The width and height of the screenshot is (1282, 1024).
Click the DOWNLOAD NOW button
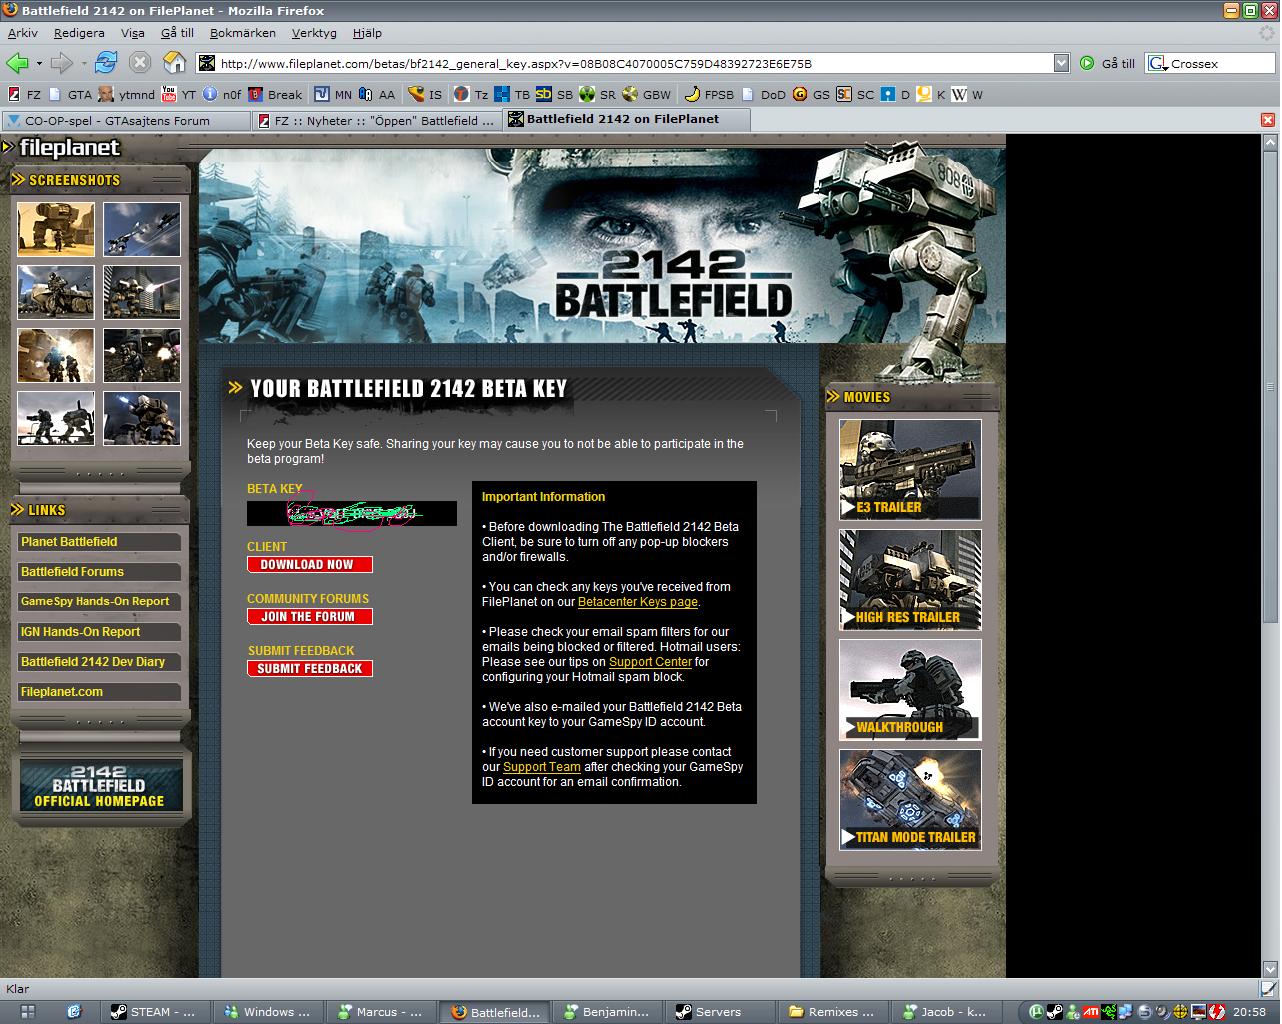click(310, 564)
